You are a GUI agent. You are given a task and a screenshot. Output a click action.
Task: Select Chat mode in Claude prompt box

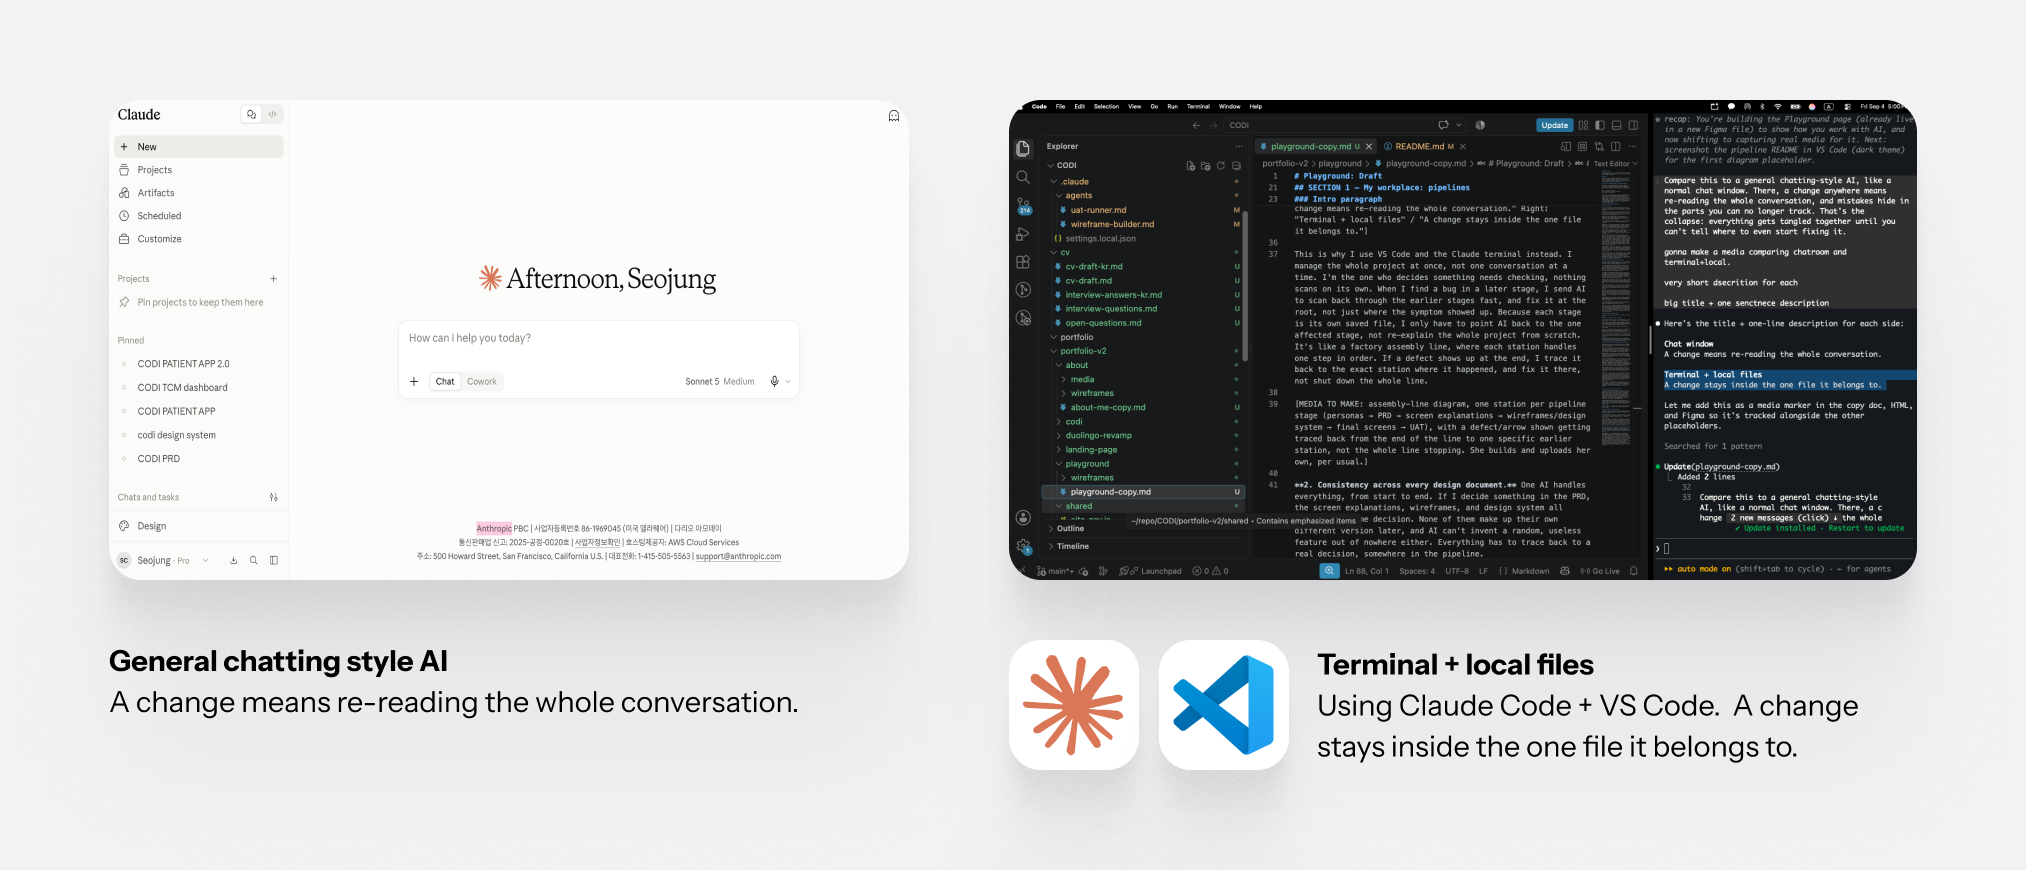tap(445, 381)
